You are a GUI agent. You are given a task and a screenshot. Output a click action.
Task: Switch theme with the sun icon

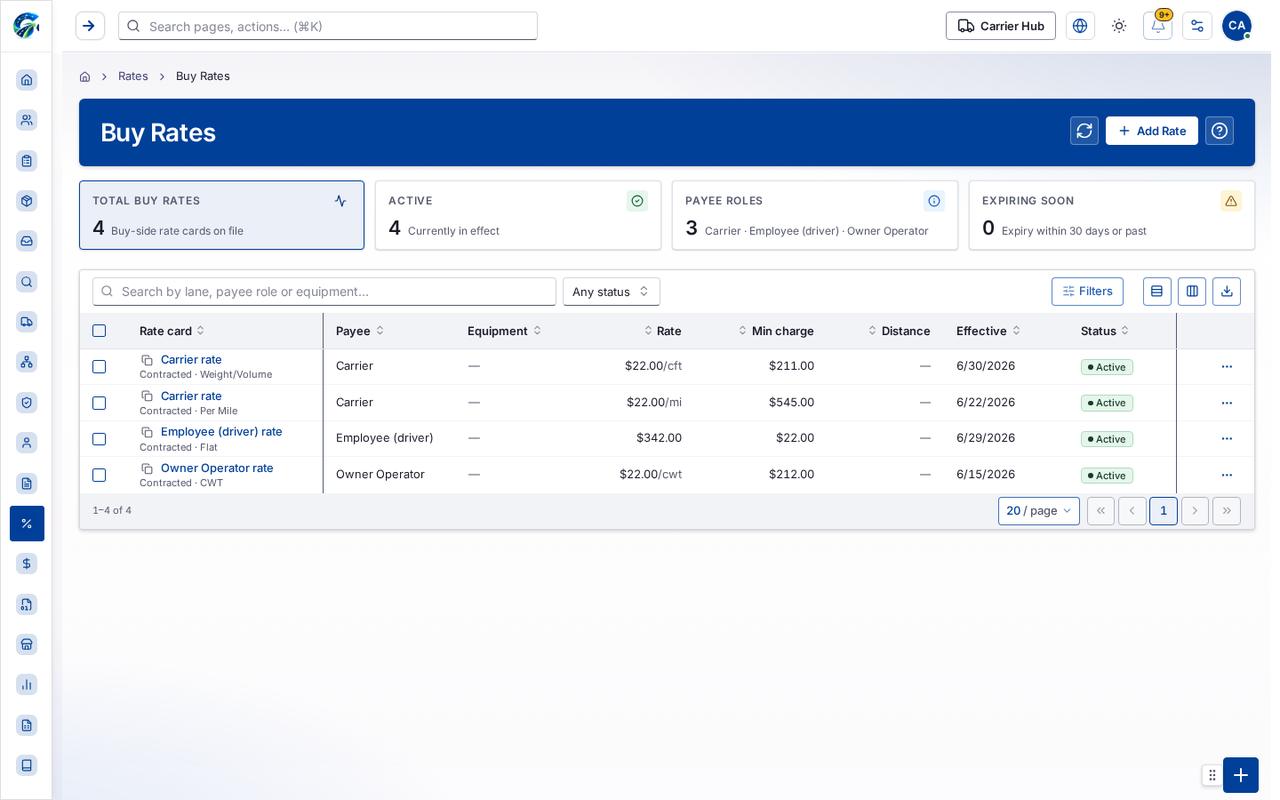[1119, 26]
